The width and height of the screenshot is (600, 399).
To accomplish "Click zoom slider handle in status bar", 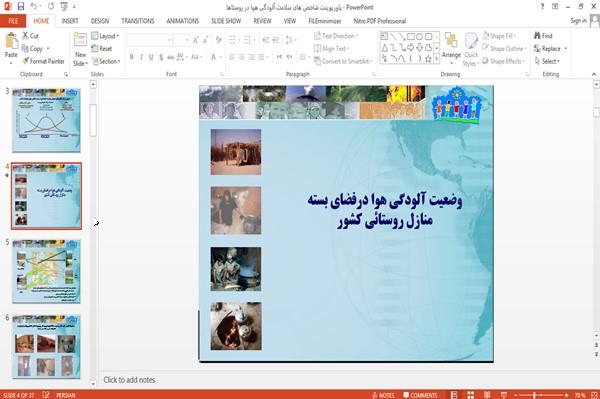I will 534,395.
